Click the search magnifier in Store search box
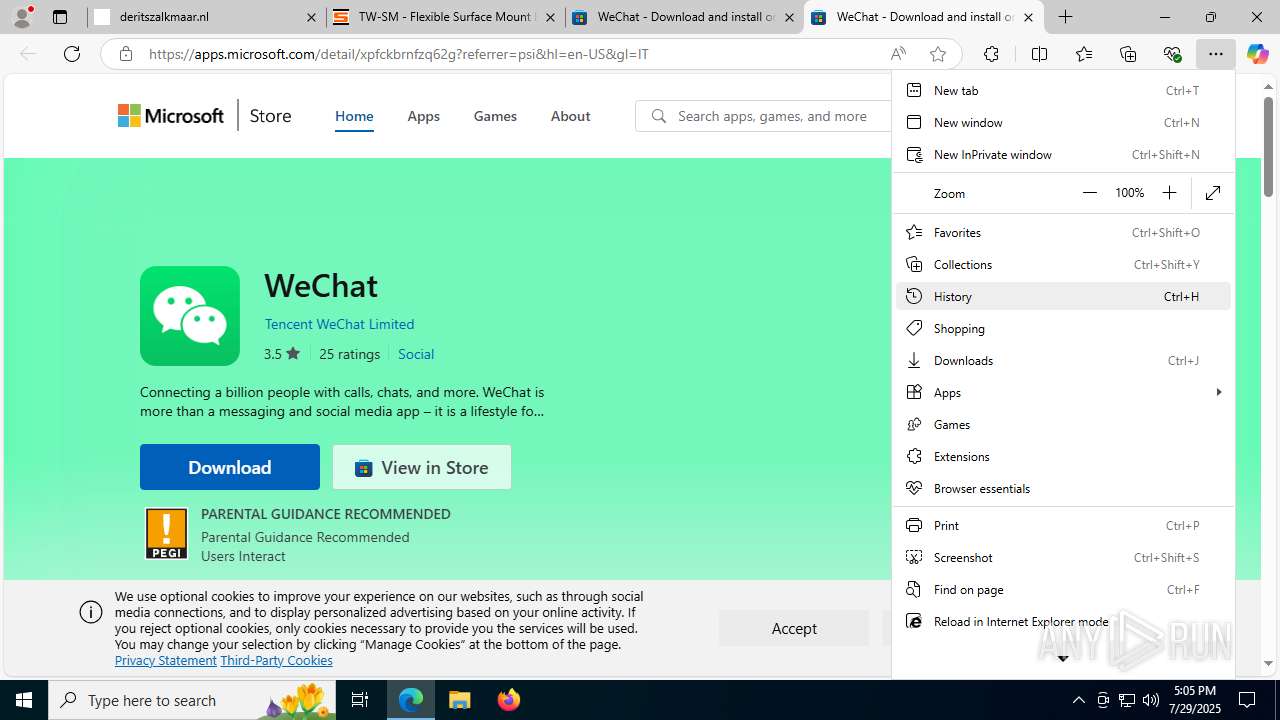The width and height of the screenshot is (1280, 720). [x=658, y=116]
